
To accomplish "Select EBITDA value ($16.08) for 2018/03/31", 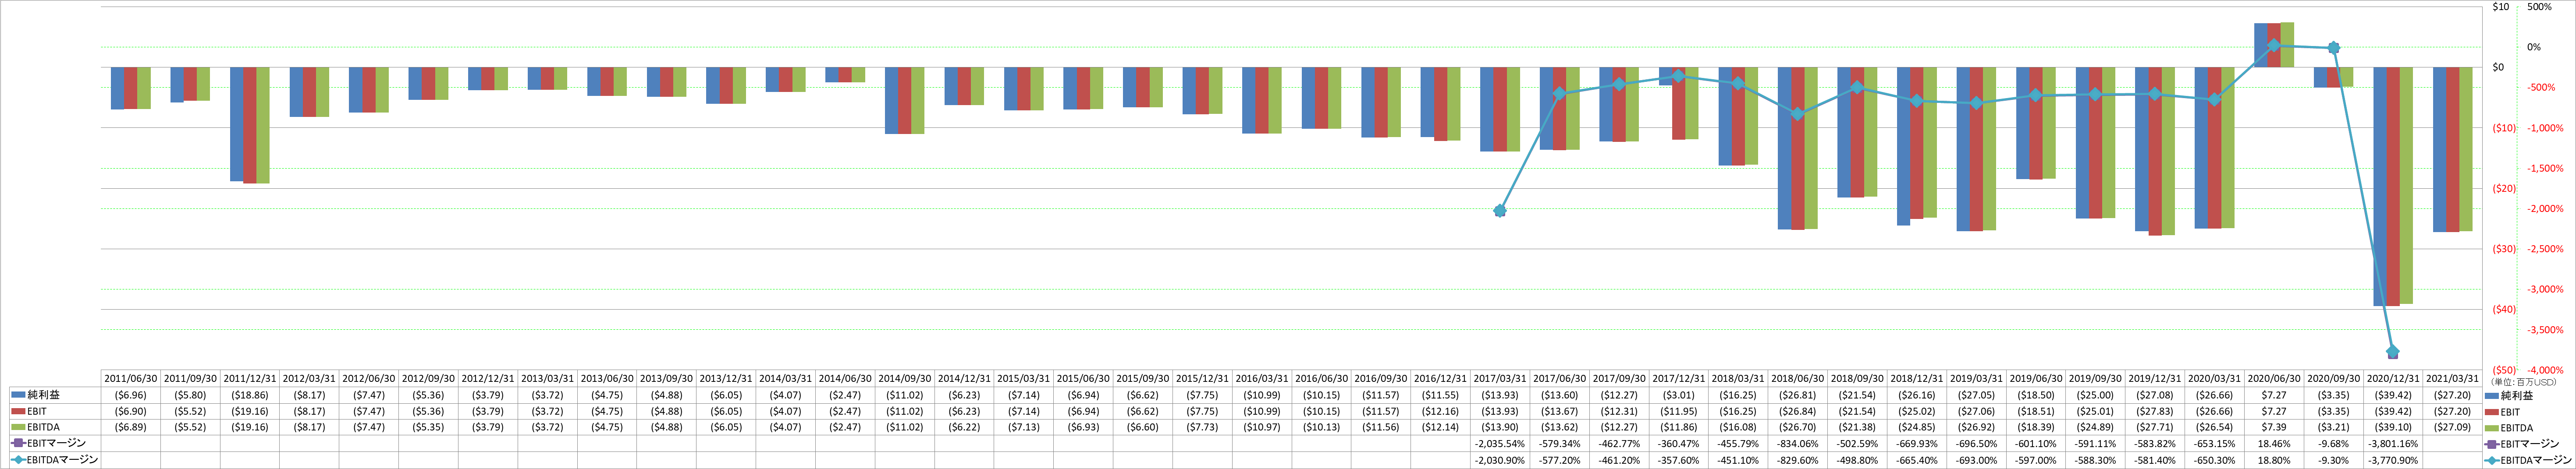I will pyautogui.click(x=1738, y=427).
